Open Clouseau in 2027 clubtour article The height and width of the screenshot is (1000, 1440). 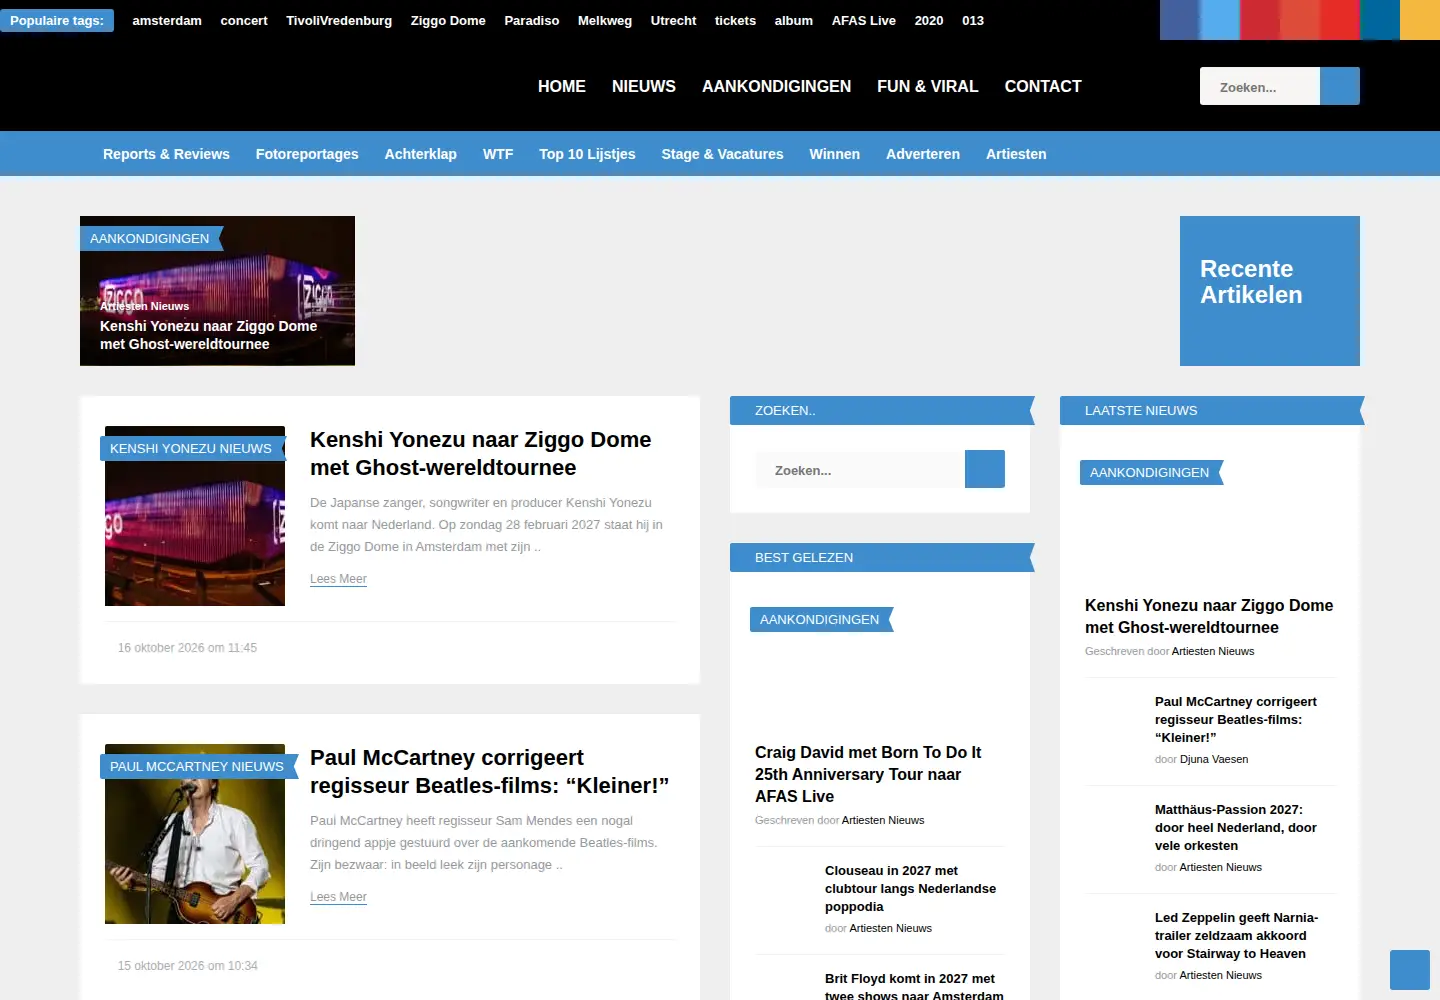point(910,888)
